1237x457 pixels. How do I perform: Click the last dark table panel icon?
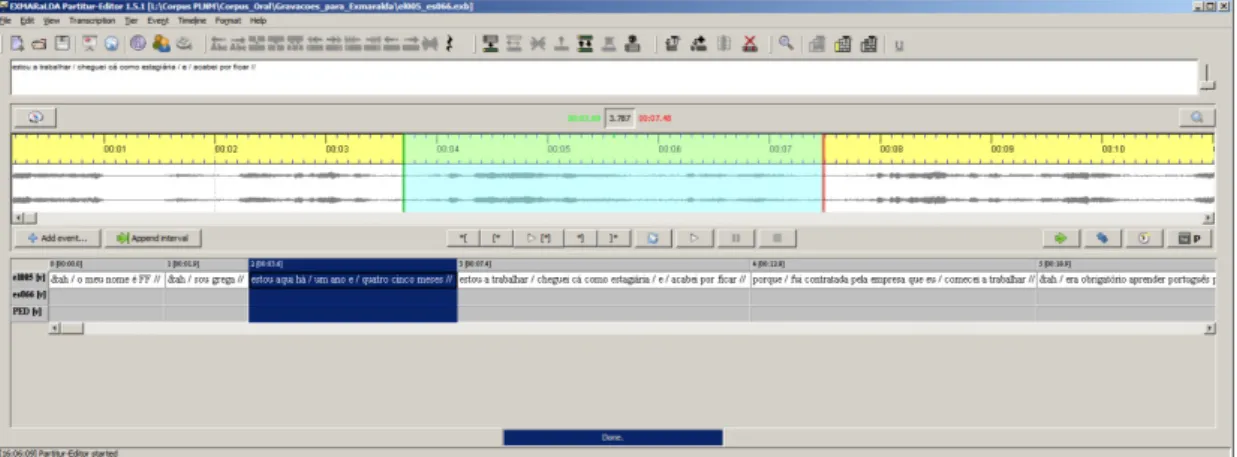click(x=868, y=43)
